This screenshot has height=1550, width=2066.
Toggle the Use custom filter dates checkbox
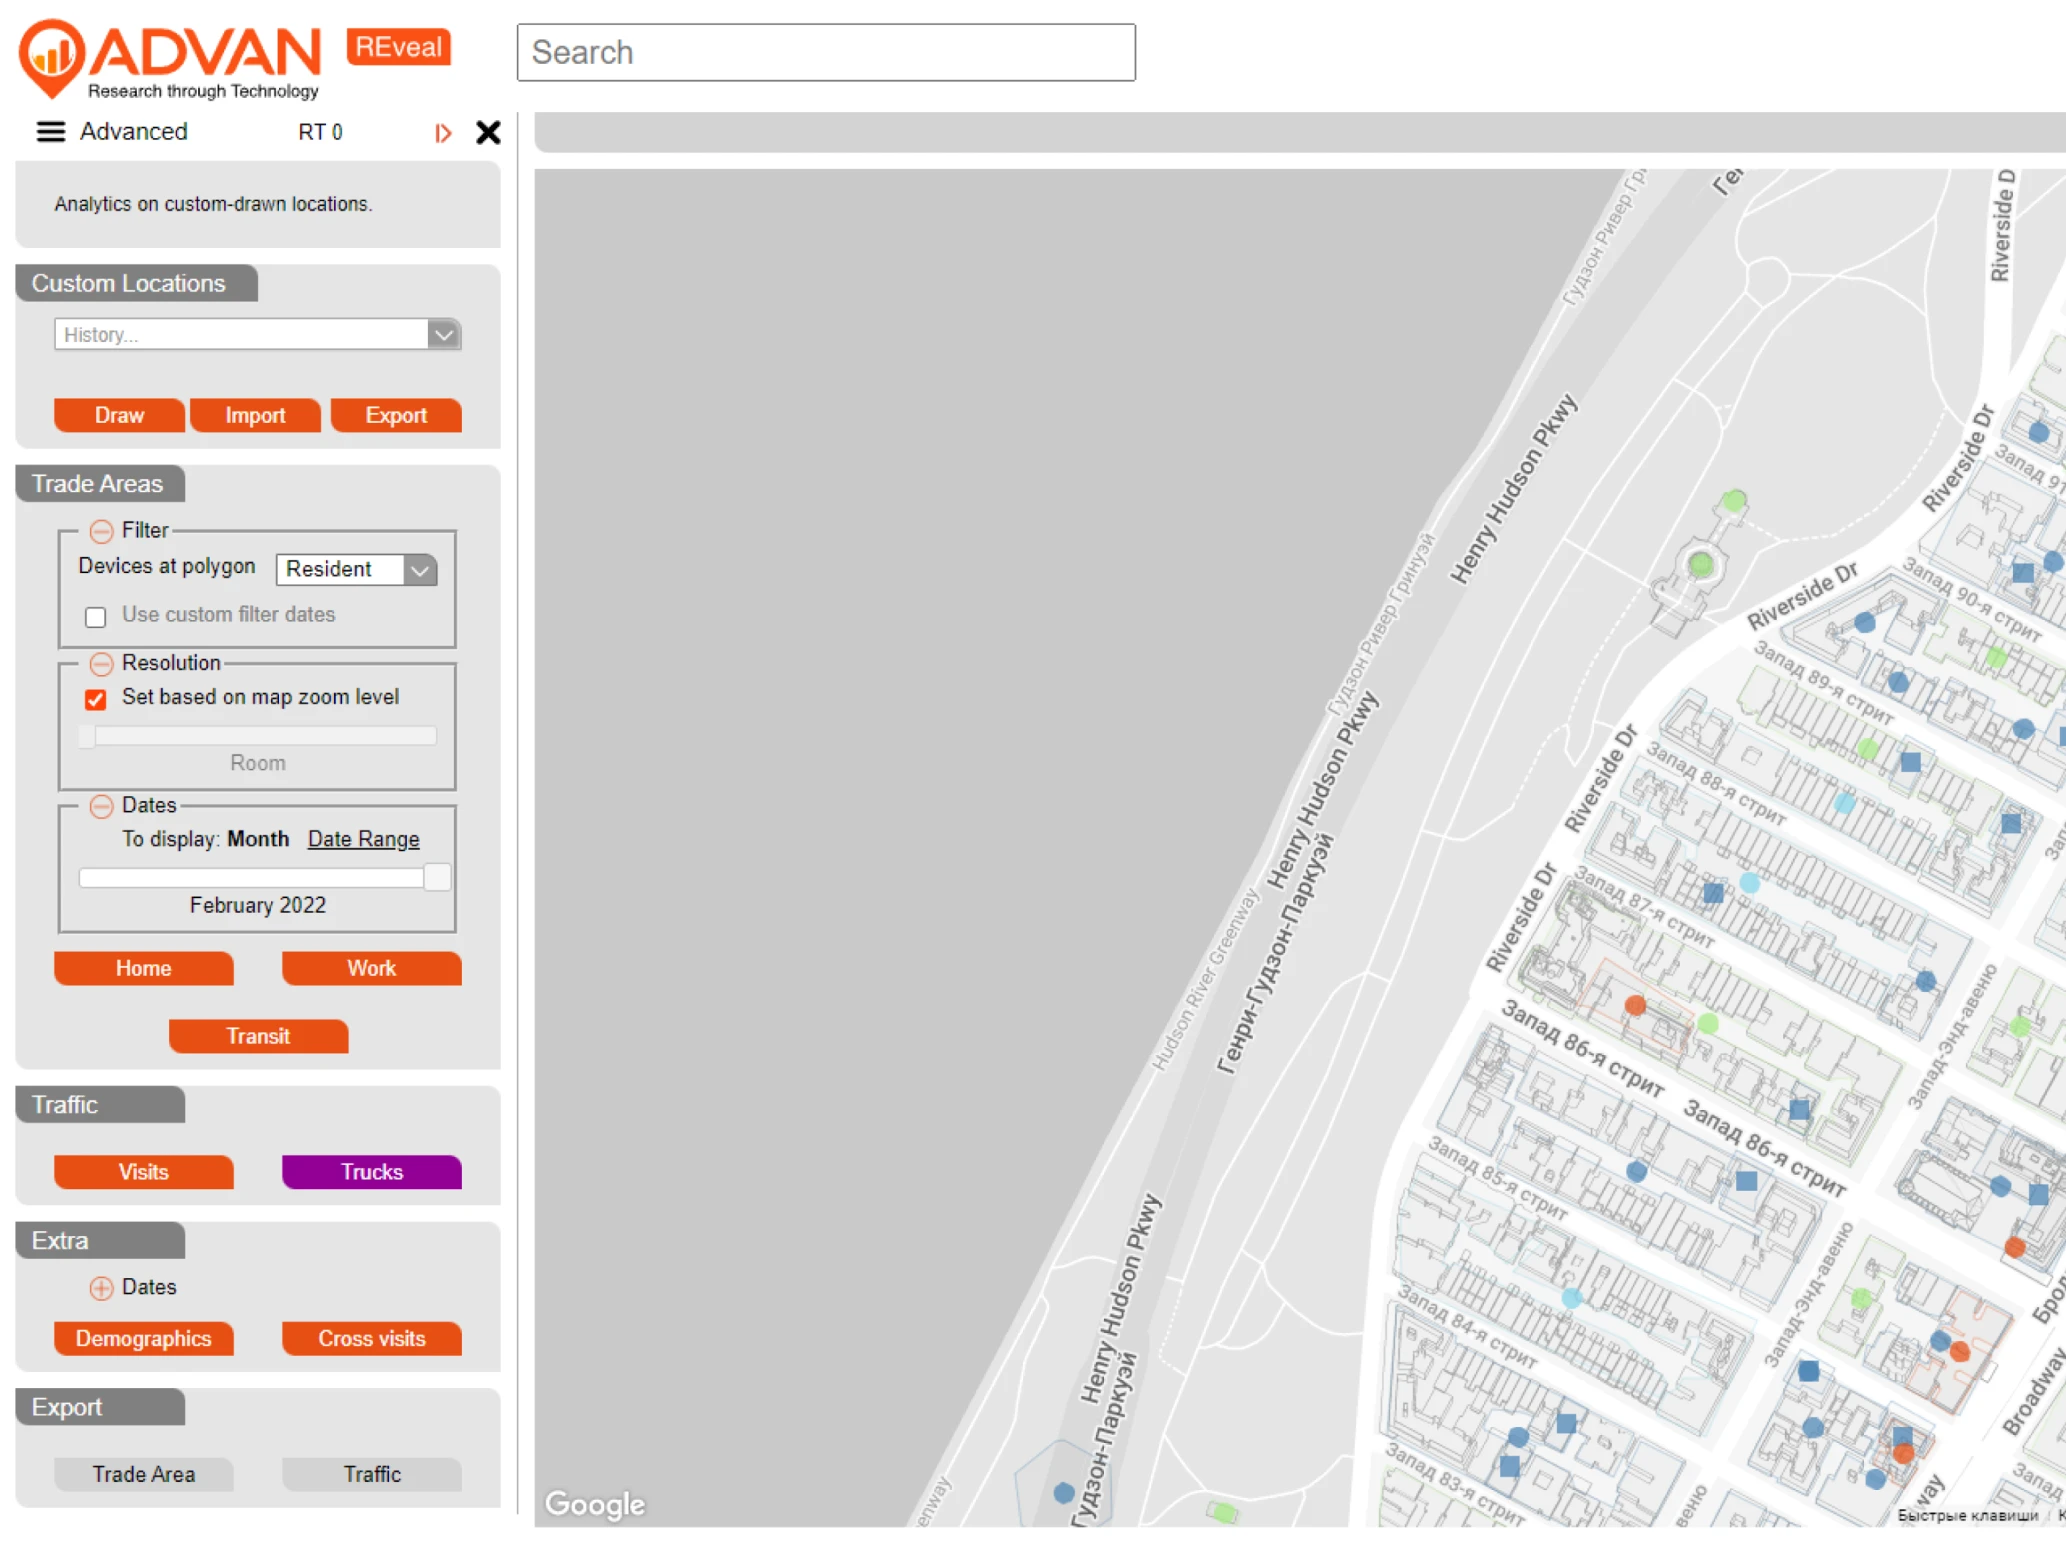[95, 617]
